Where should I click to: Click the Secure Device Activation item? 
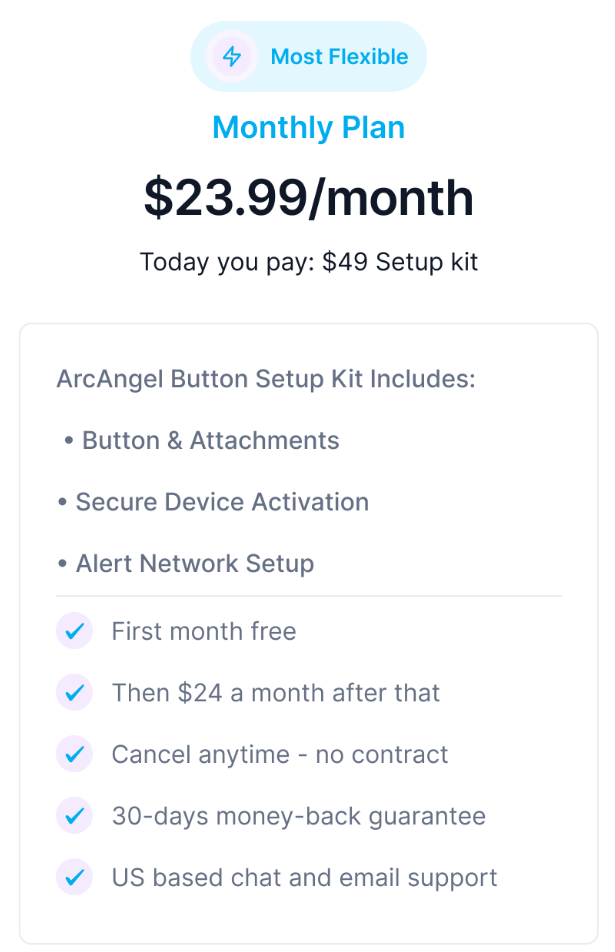coord(222,502)
